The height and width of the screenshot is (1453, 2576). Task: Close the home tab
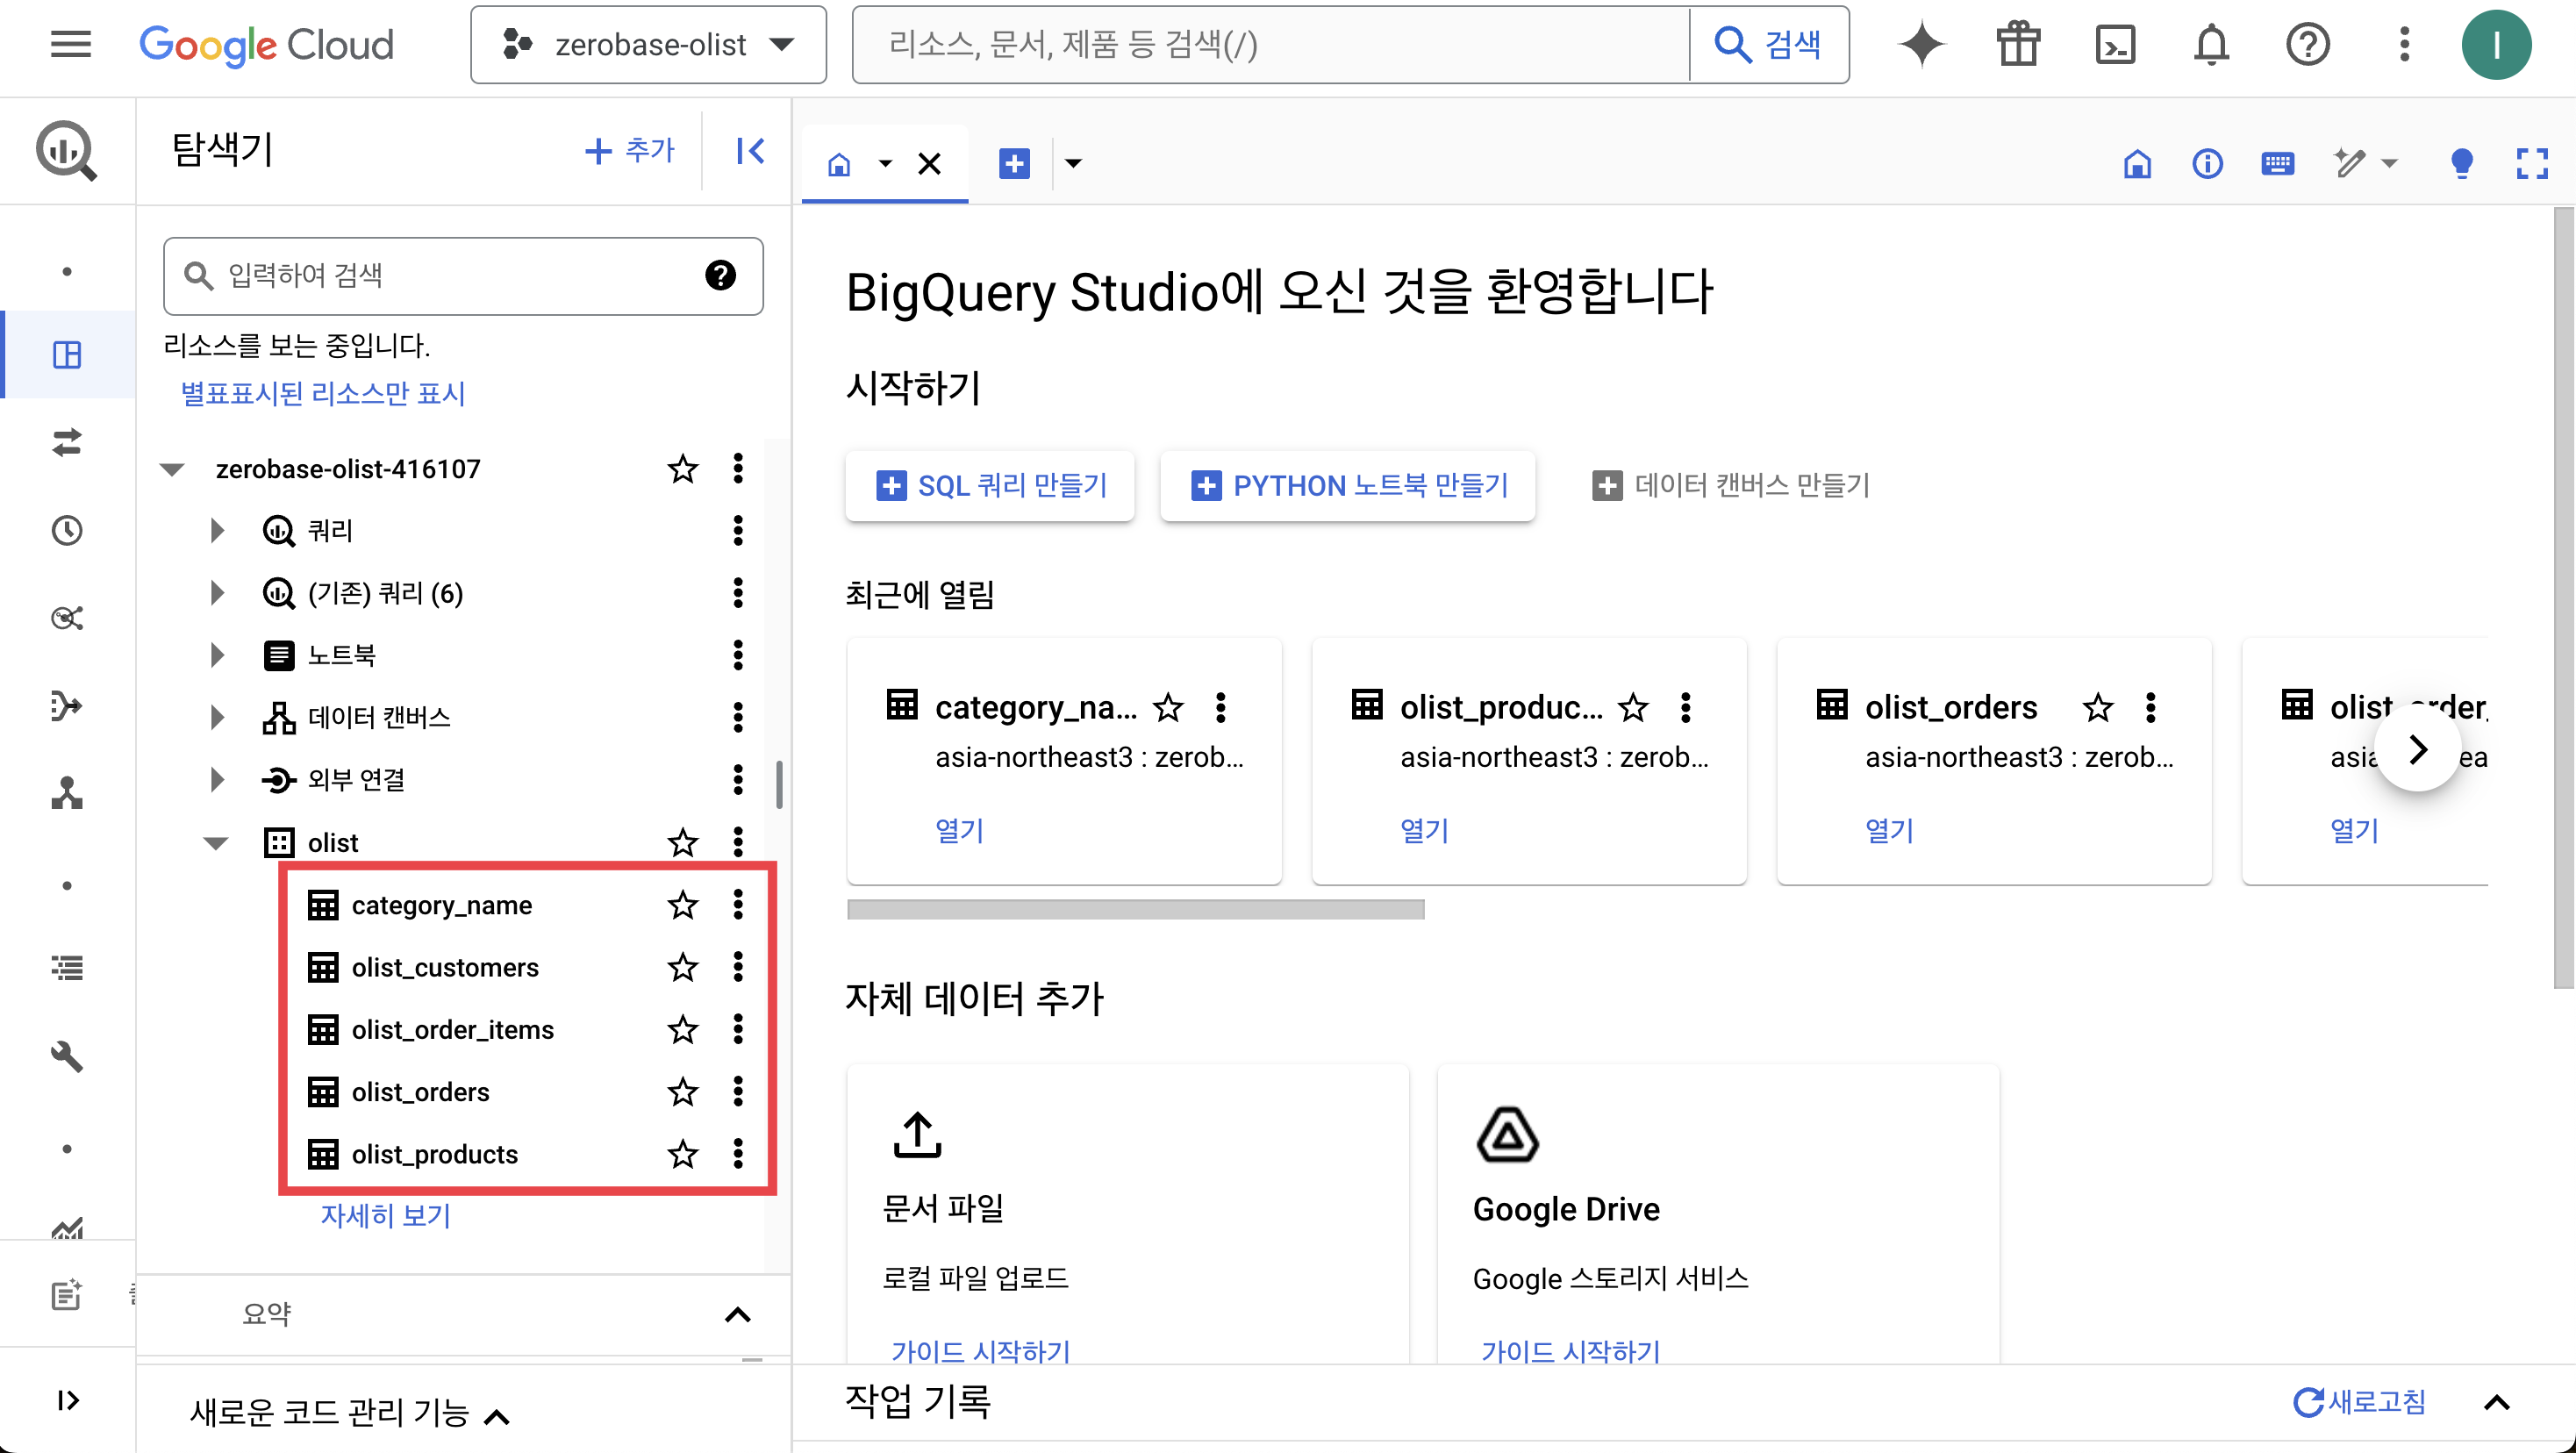(929, 163)
